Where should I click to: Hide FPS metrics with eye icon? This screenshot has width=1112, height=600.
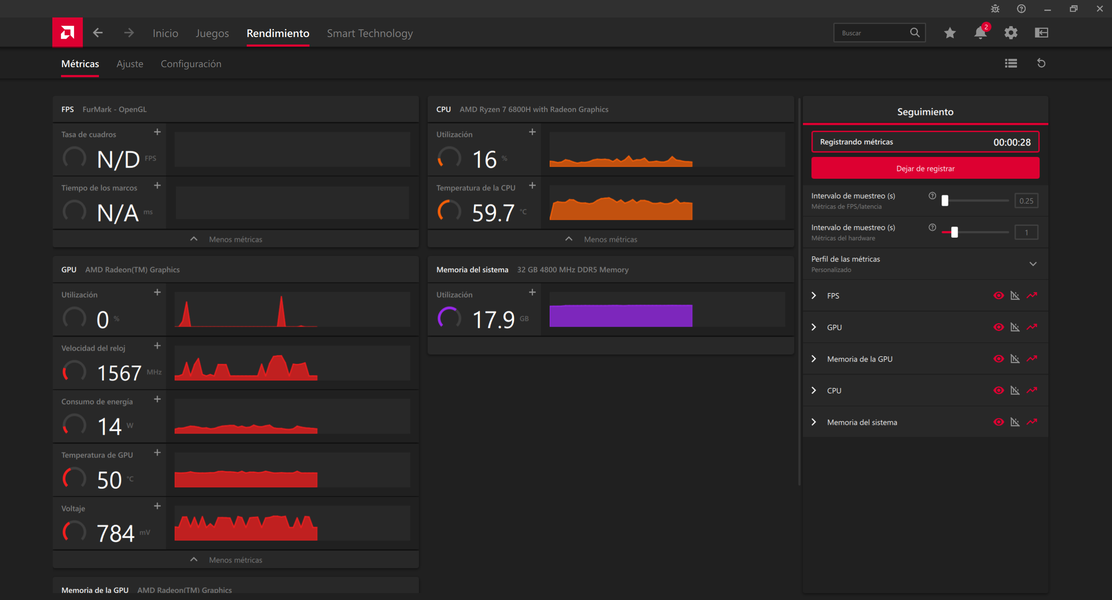click(998, 296)
